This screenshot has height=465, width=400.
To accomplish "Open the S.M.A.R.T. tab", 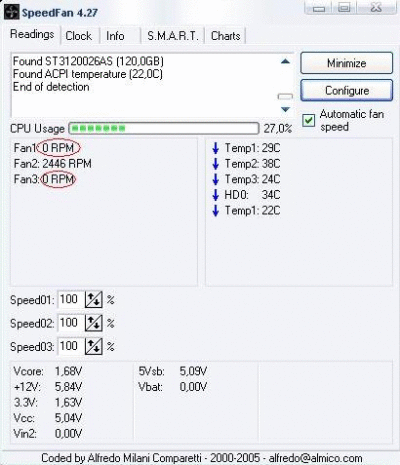I will coord(173,36).
